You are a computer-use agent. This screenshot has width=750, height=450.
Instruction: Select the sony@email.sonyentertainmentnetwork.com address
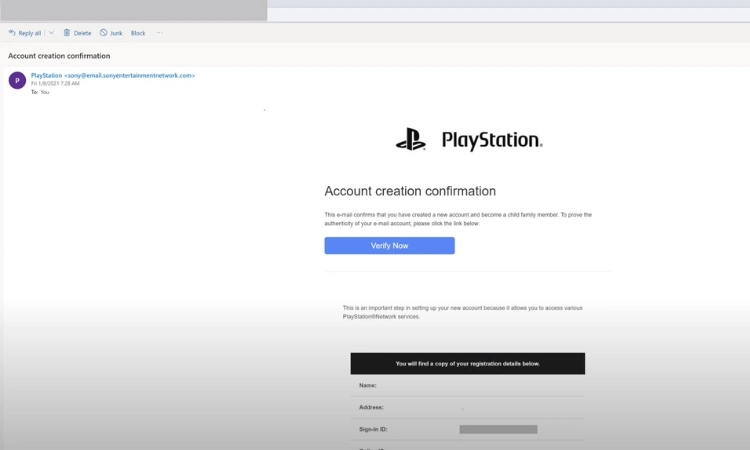tap(129, 75)
